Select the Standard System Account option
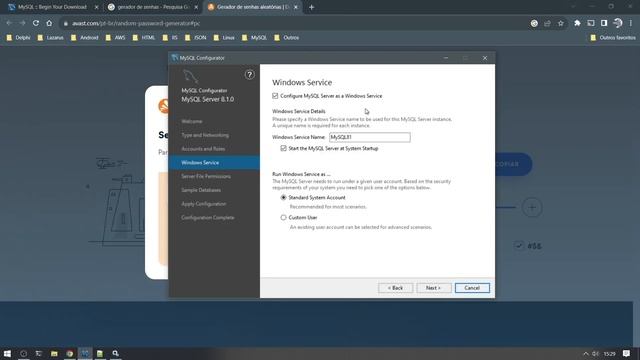Screen dimensions: 640x360 tap(283, 198)
